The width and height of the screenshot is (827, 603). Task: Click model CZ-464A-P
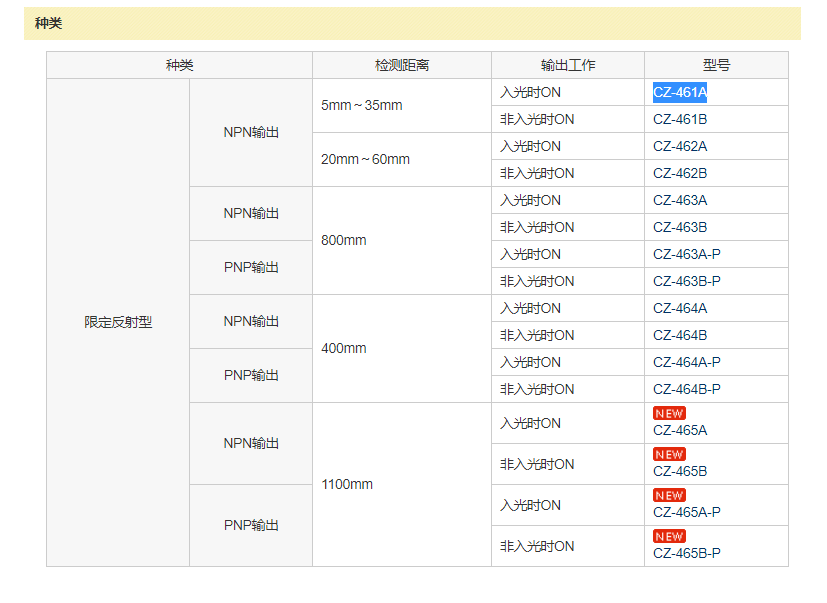[x=687, y=362]
